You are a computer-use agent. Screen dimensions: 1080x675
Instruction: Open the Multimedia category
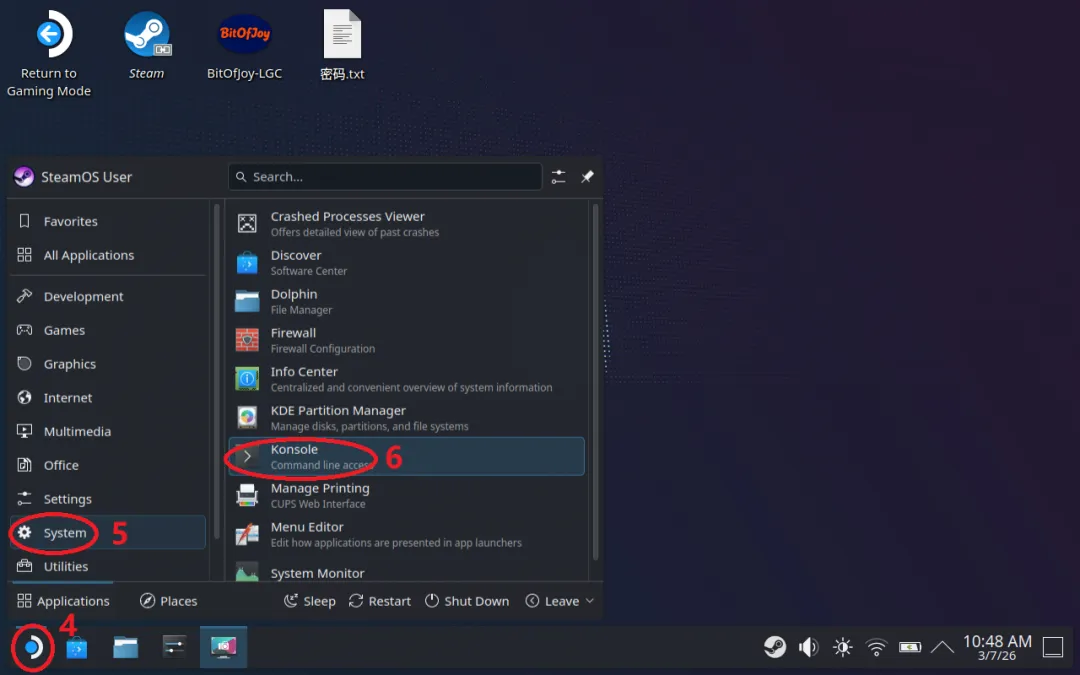[108, 431]
